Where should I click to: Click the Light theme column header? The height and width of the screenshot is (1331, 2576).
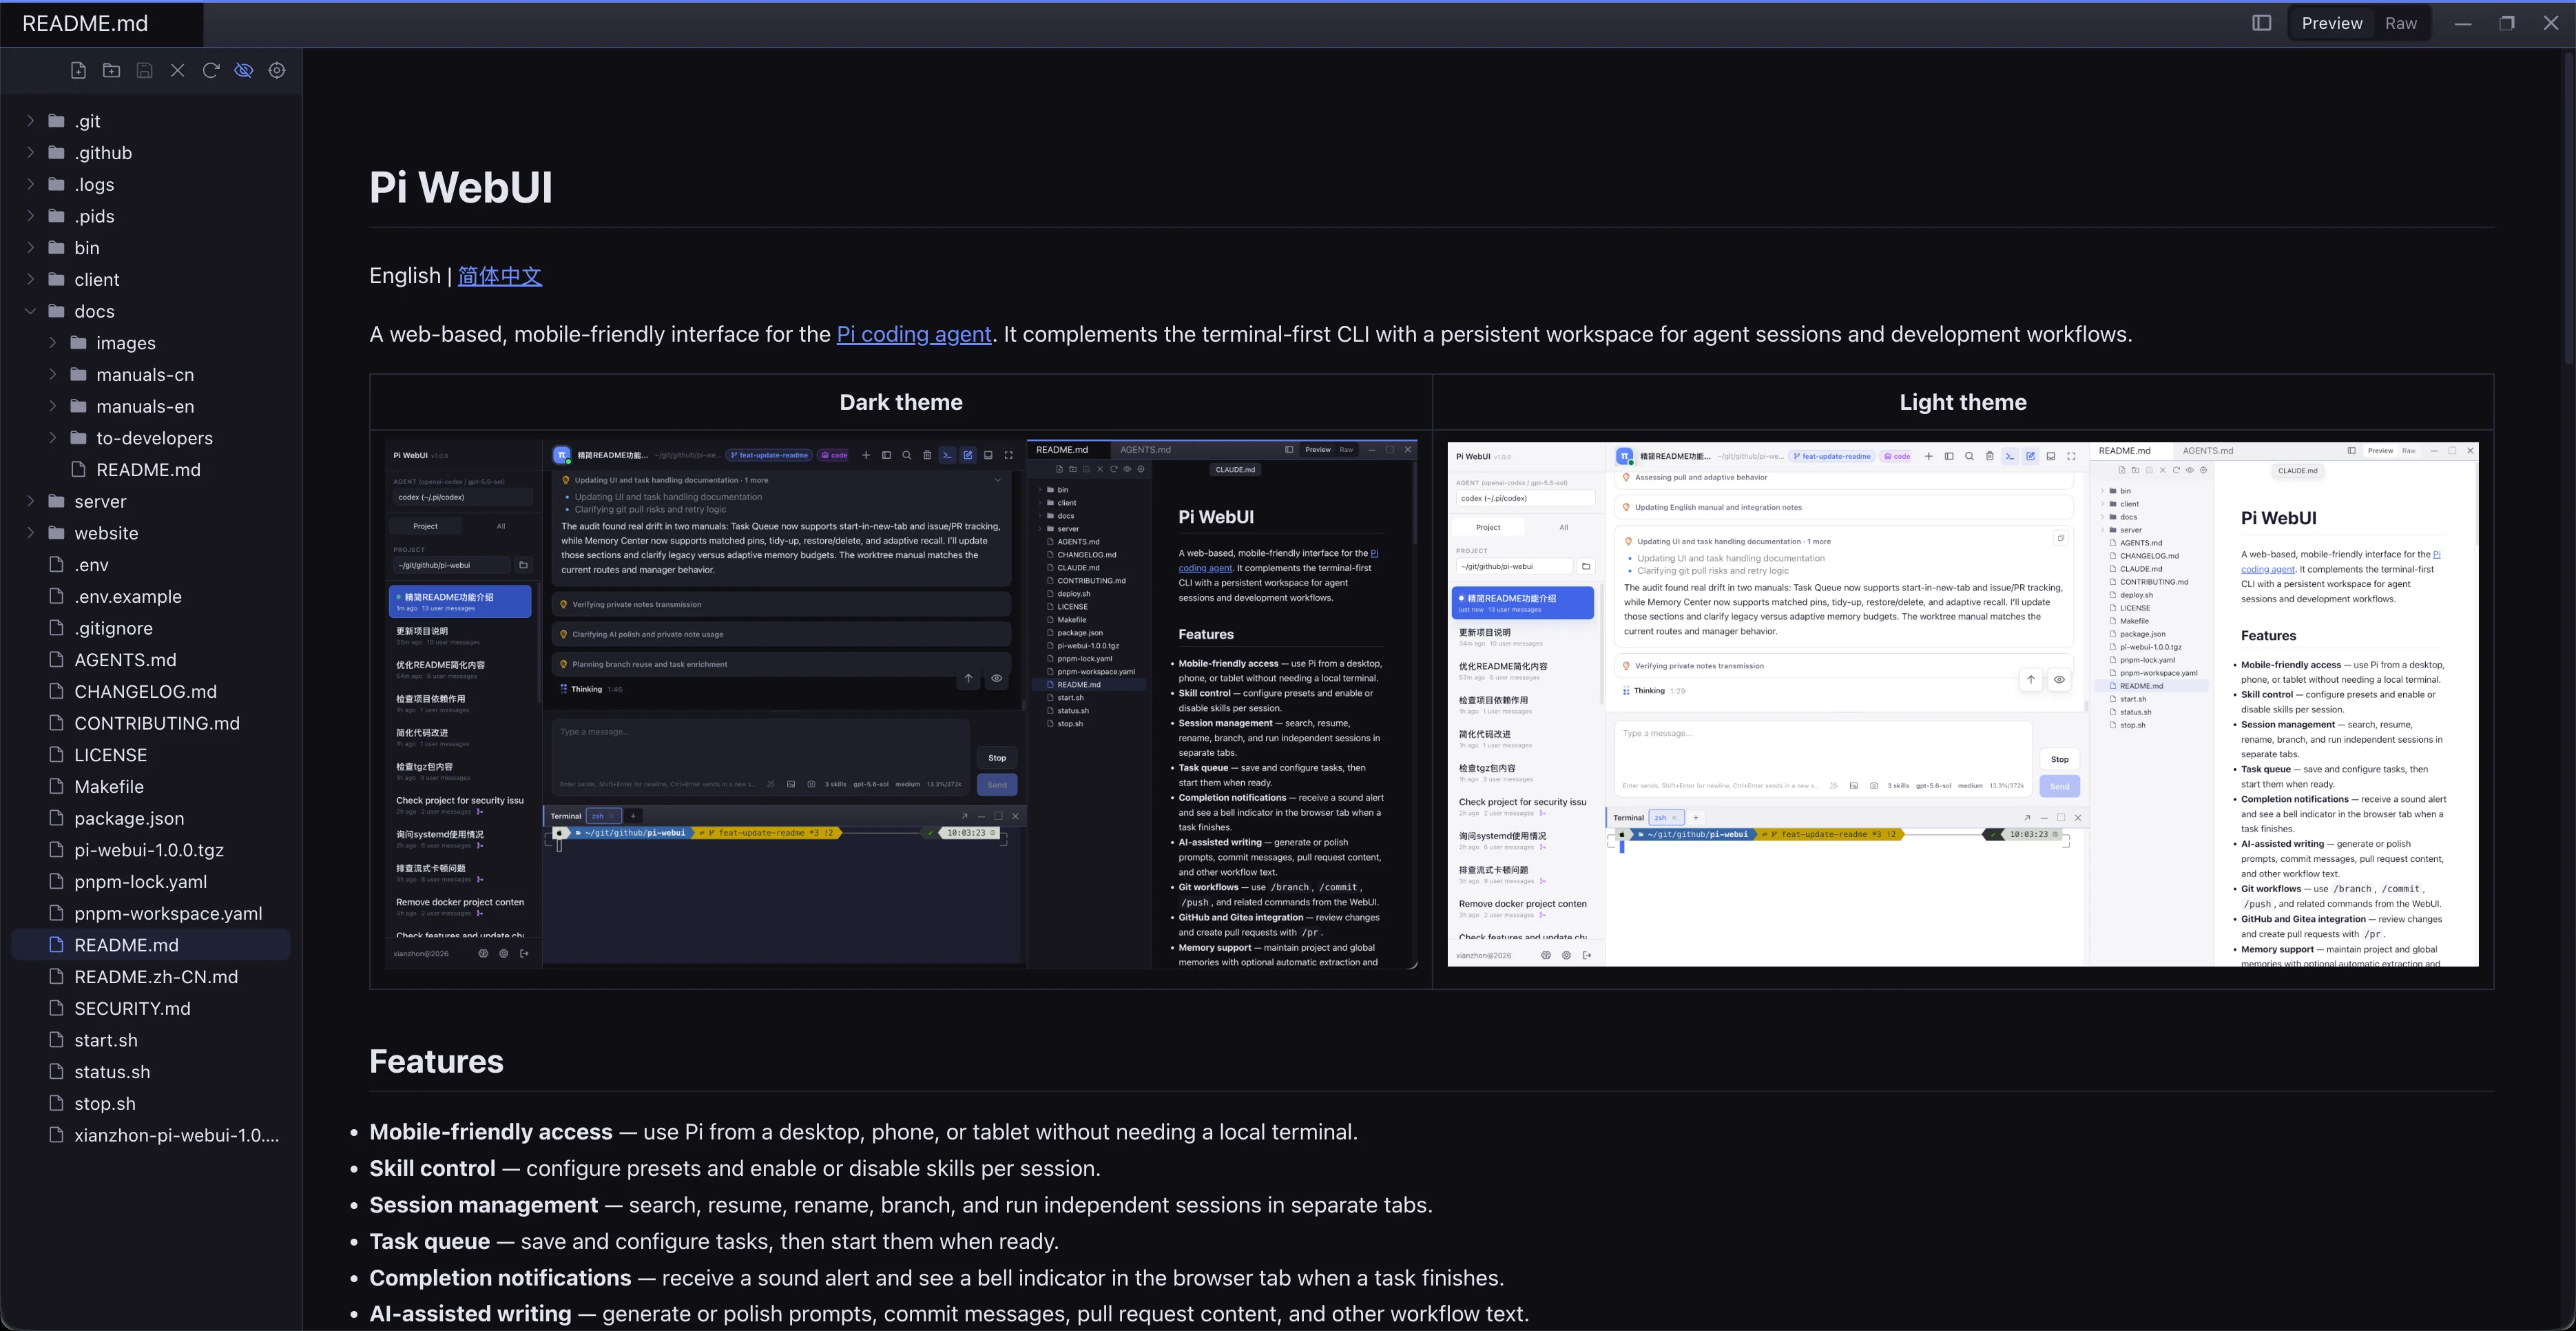1963,402
